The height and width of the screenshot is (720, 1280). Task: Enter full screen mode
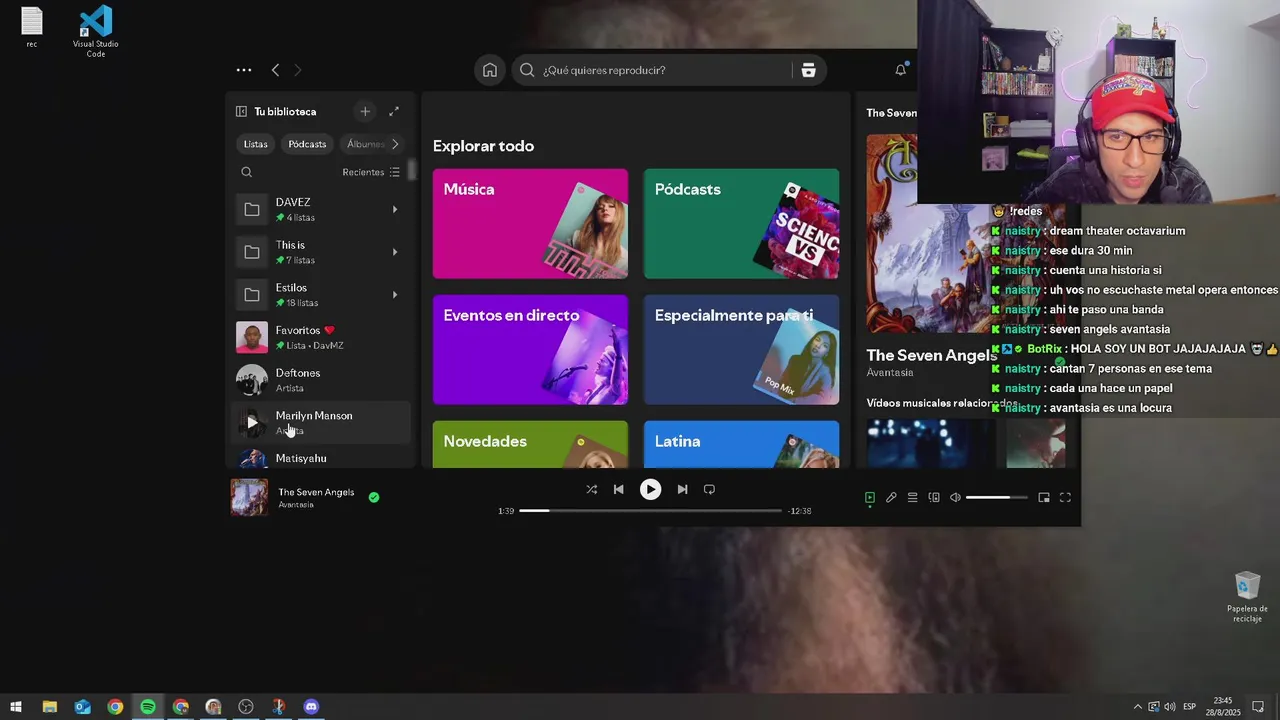pyautogui.click(x=1065, y=497)
